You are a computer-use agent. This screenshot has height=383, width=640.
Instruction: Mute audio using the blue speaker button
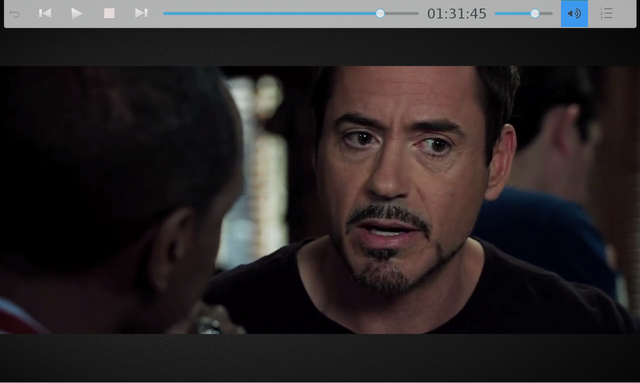tap(574, 13)
